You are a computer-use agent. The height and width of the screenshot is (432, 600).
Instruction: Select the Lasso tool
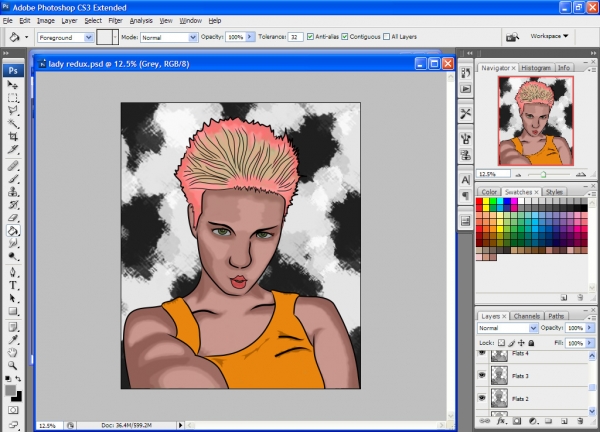pyautogui.click(x=13, y=110)
